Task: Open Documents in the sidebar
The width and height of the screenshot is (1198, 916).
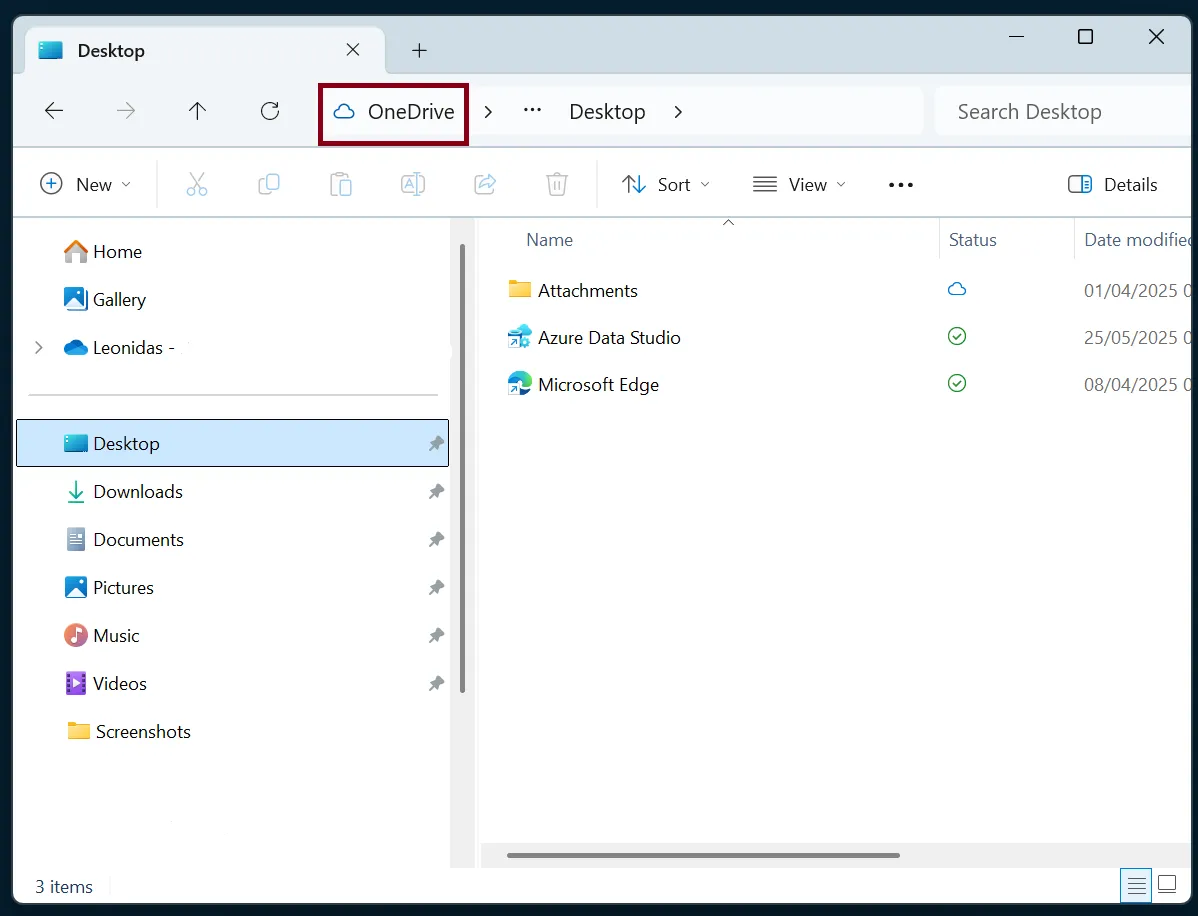Action: pyautogui.click(x=125, y=539)
